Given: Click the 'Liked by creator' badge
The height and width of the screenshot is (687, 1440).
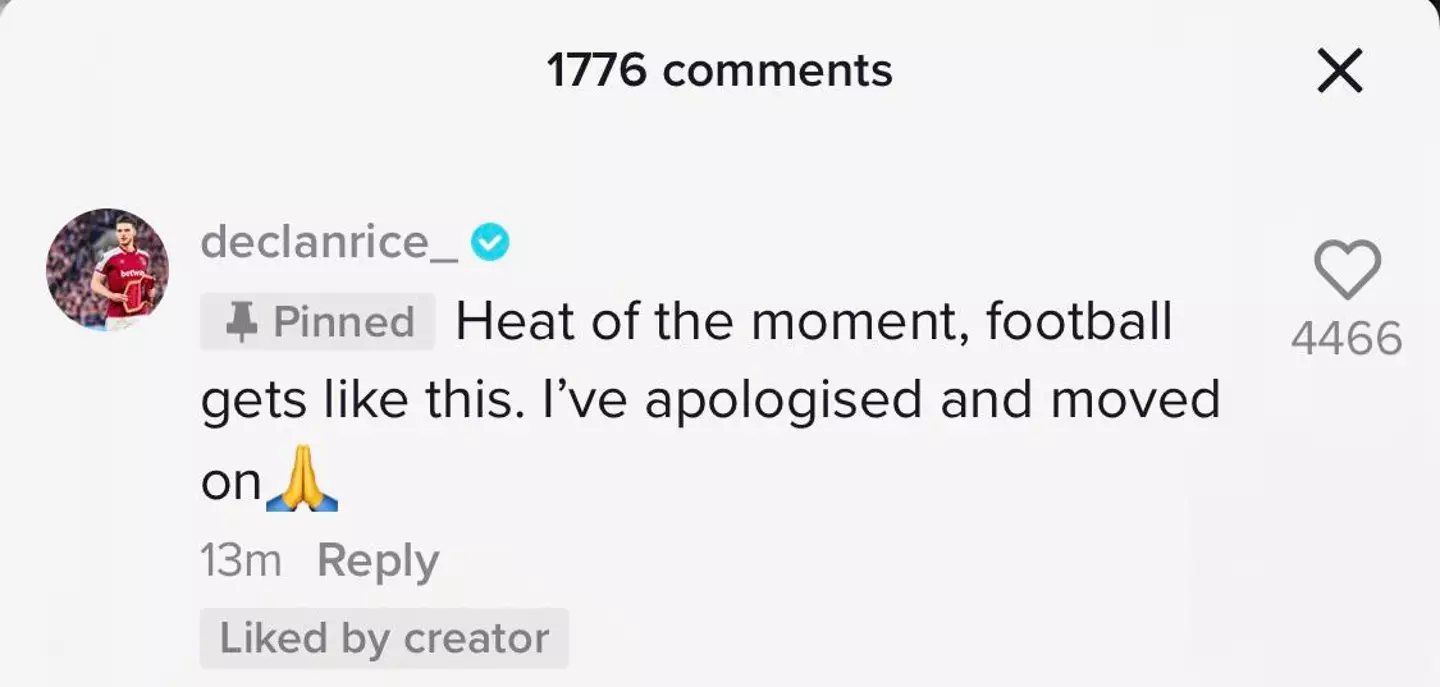Looking at the screenshot, I should [x=384, y=638].
